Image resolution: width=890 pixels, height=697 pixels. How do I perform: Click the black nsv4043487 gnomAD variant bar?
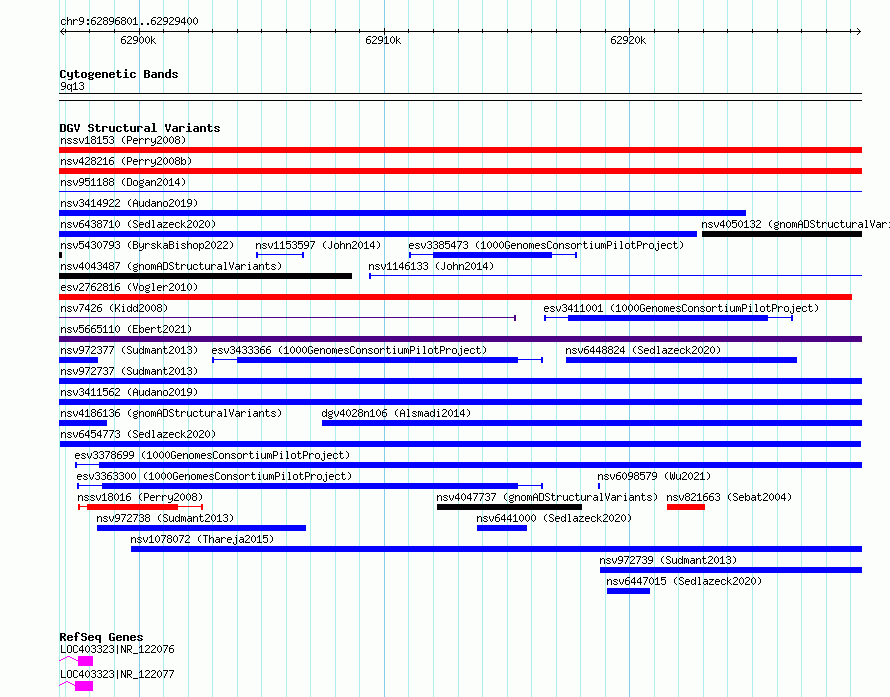coord(205,276)
